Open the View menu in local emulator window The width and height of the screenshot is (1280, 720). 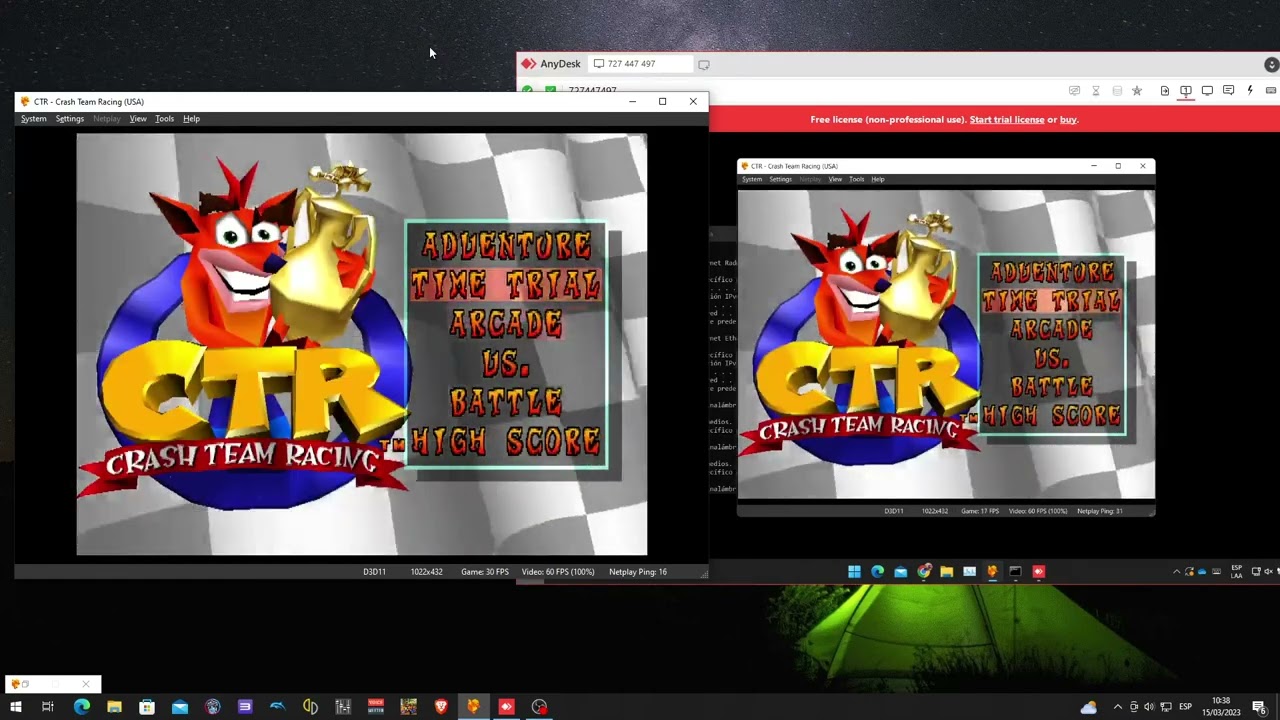(138, 119)
